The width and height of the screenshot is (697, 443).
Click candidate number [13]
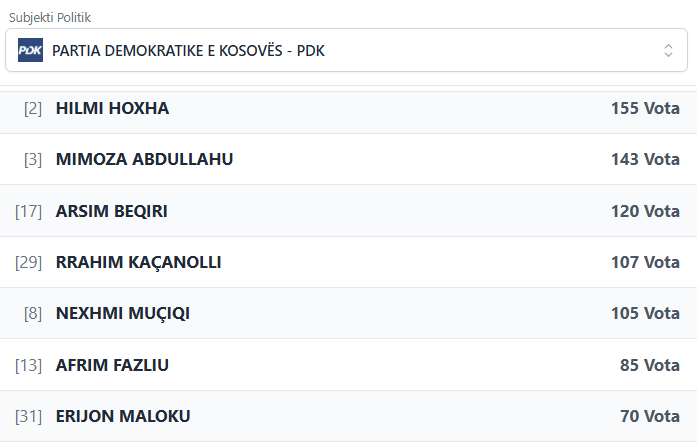[x=28, y=365]
